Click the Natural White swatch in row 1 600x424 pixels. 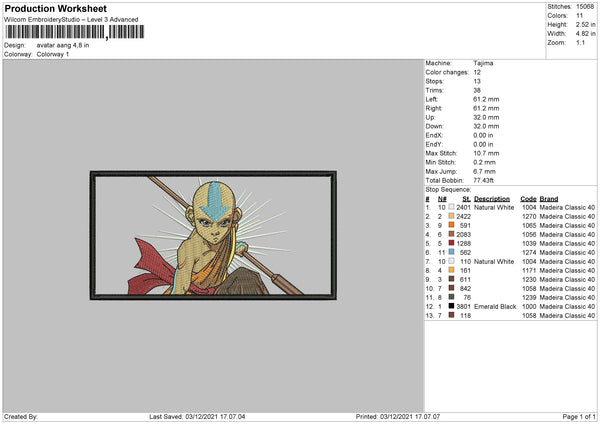[451, 207]
